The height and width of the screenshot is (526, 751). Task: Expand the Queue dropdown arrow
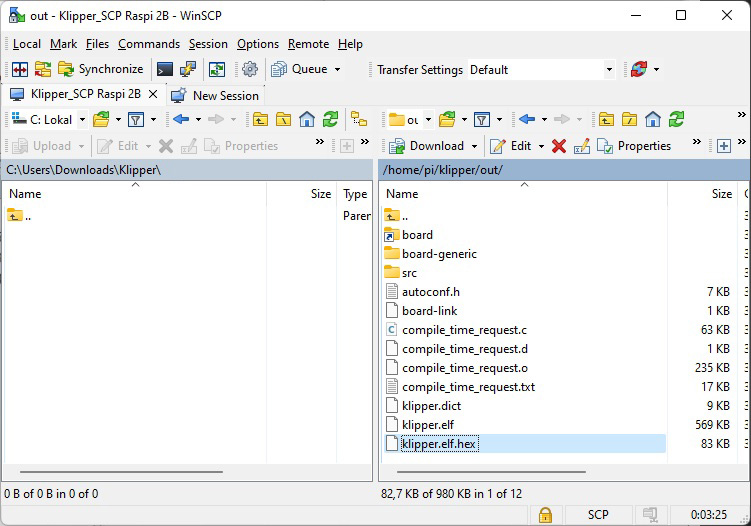338,69
